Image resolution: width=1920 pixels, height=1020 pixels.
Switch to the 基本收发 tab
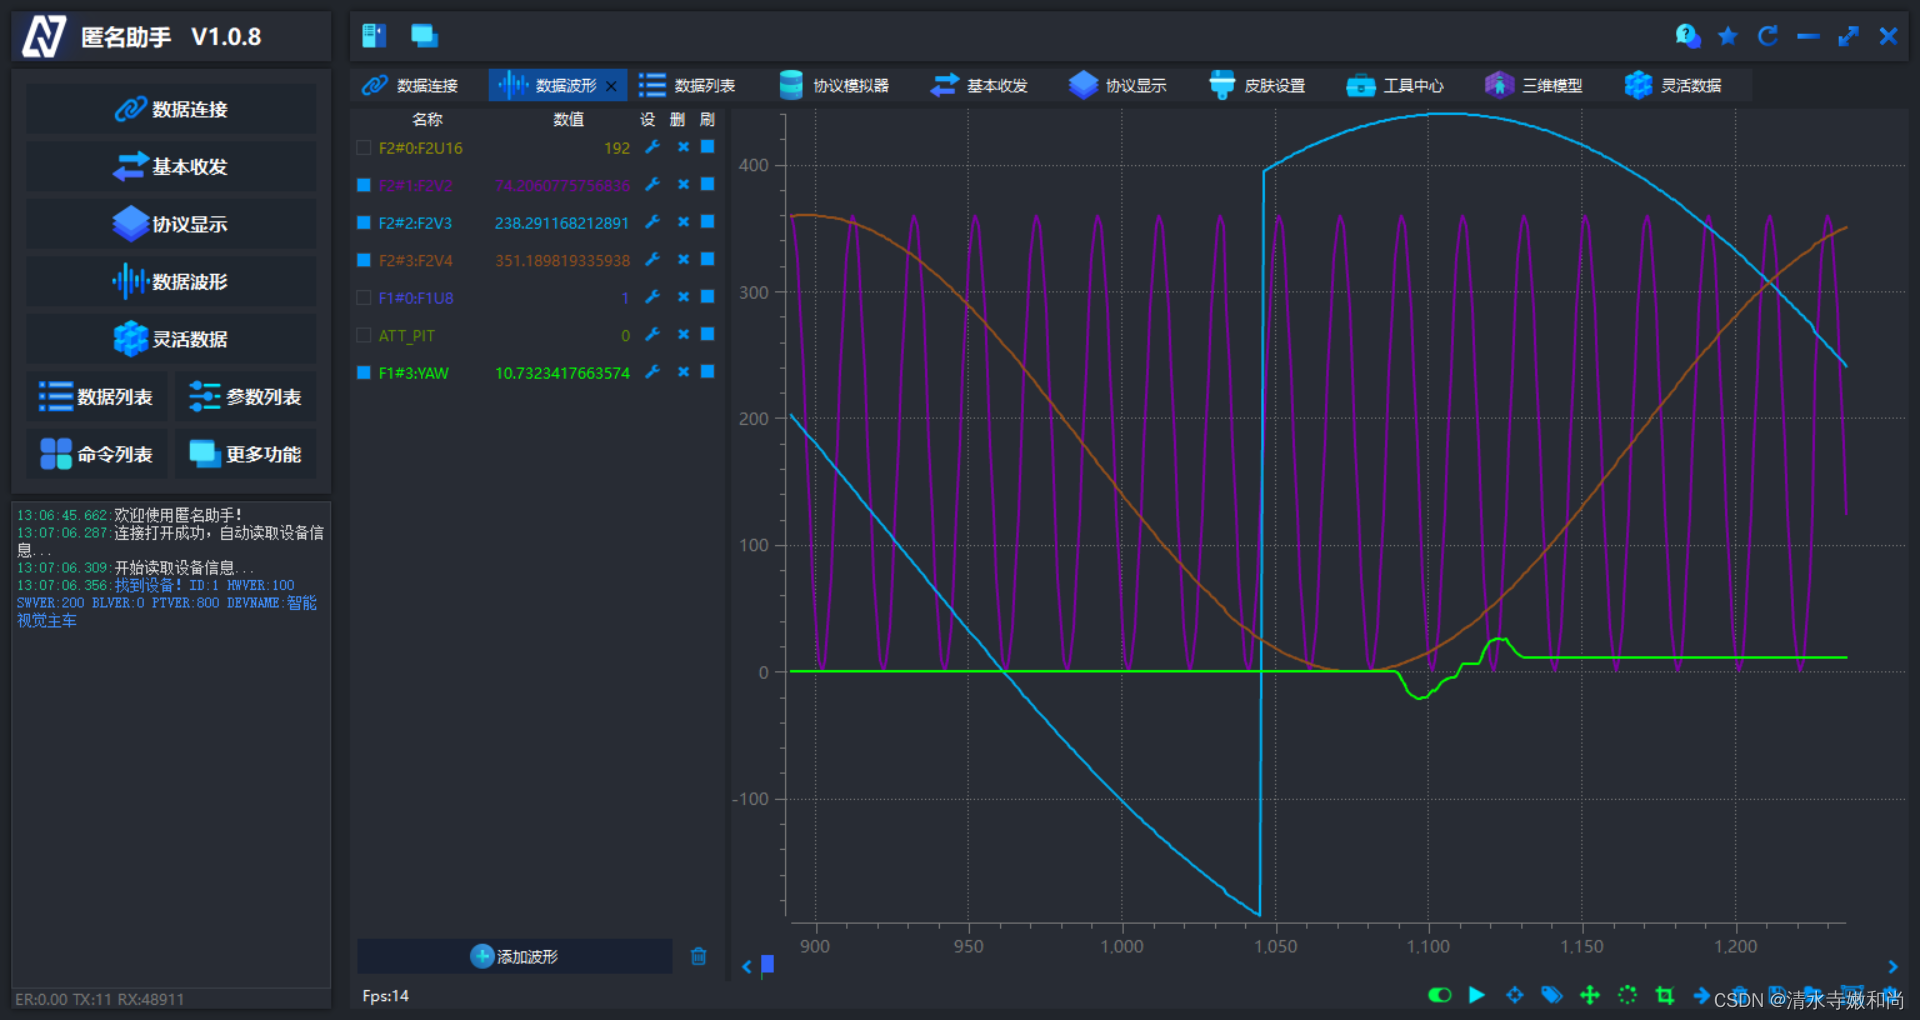(979, 85)
